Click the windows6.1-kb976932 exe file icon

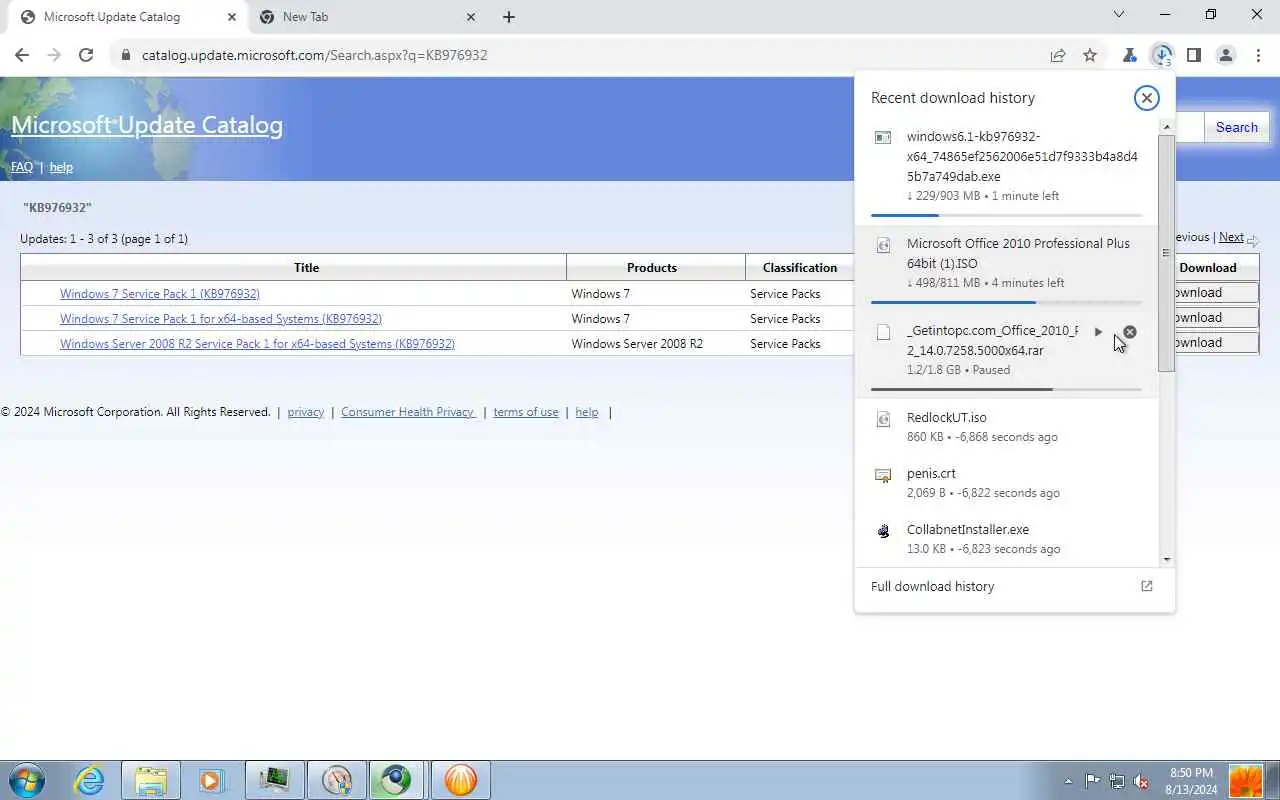click(883, 137)
